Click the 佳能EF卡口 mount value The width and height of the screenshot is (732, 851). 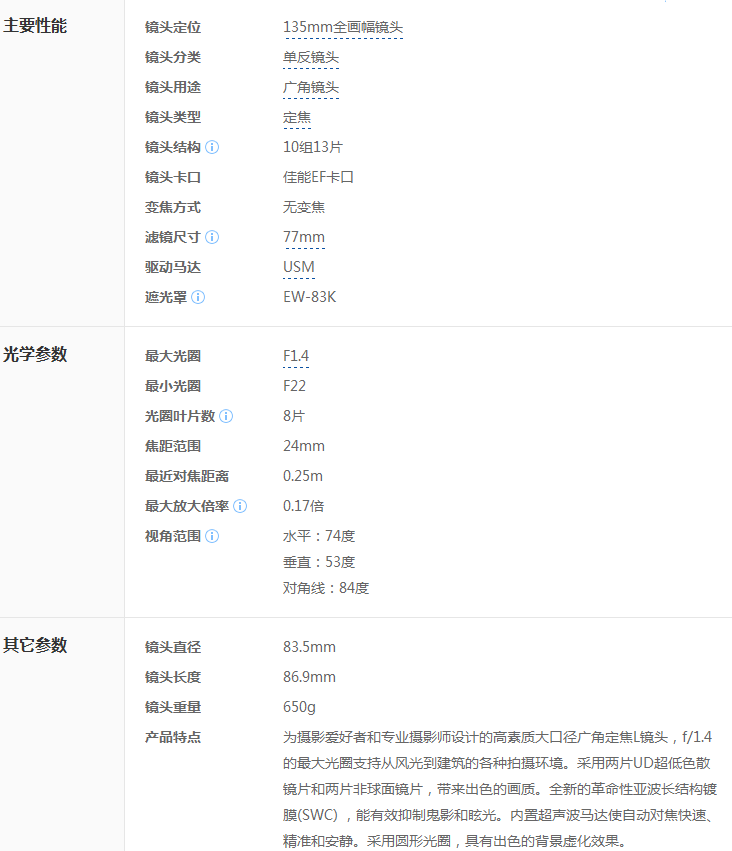point(318,177)
